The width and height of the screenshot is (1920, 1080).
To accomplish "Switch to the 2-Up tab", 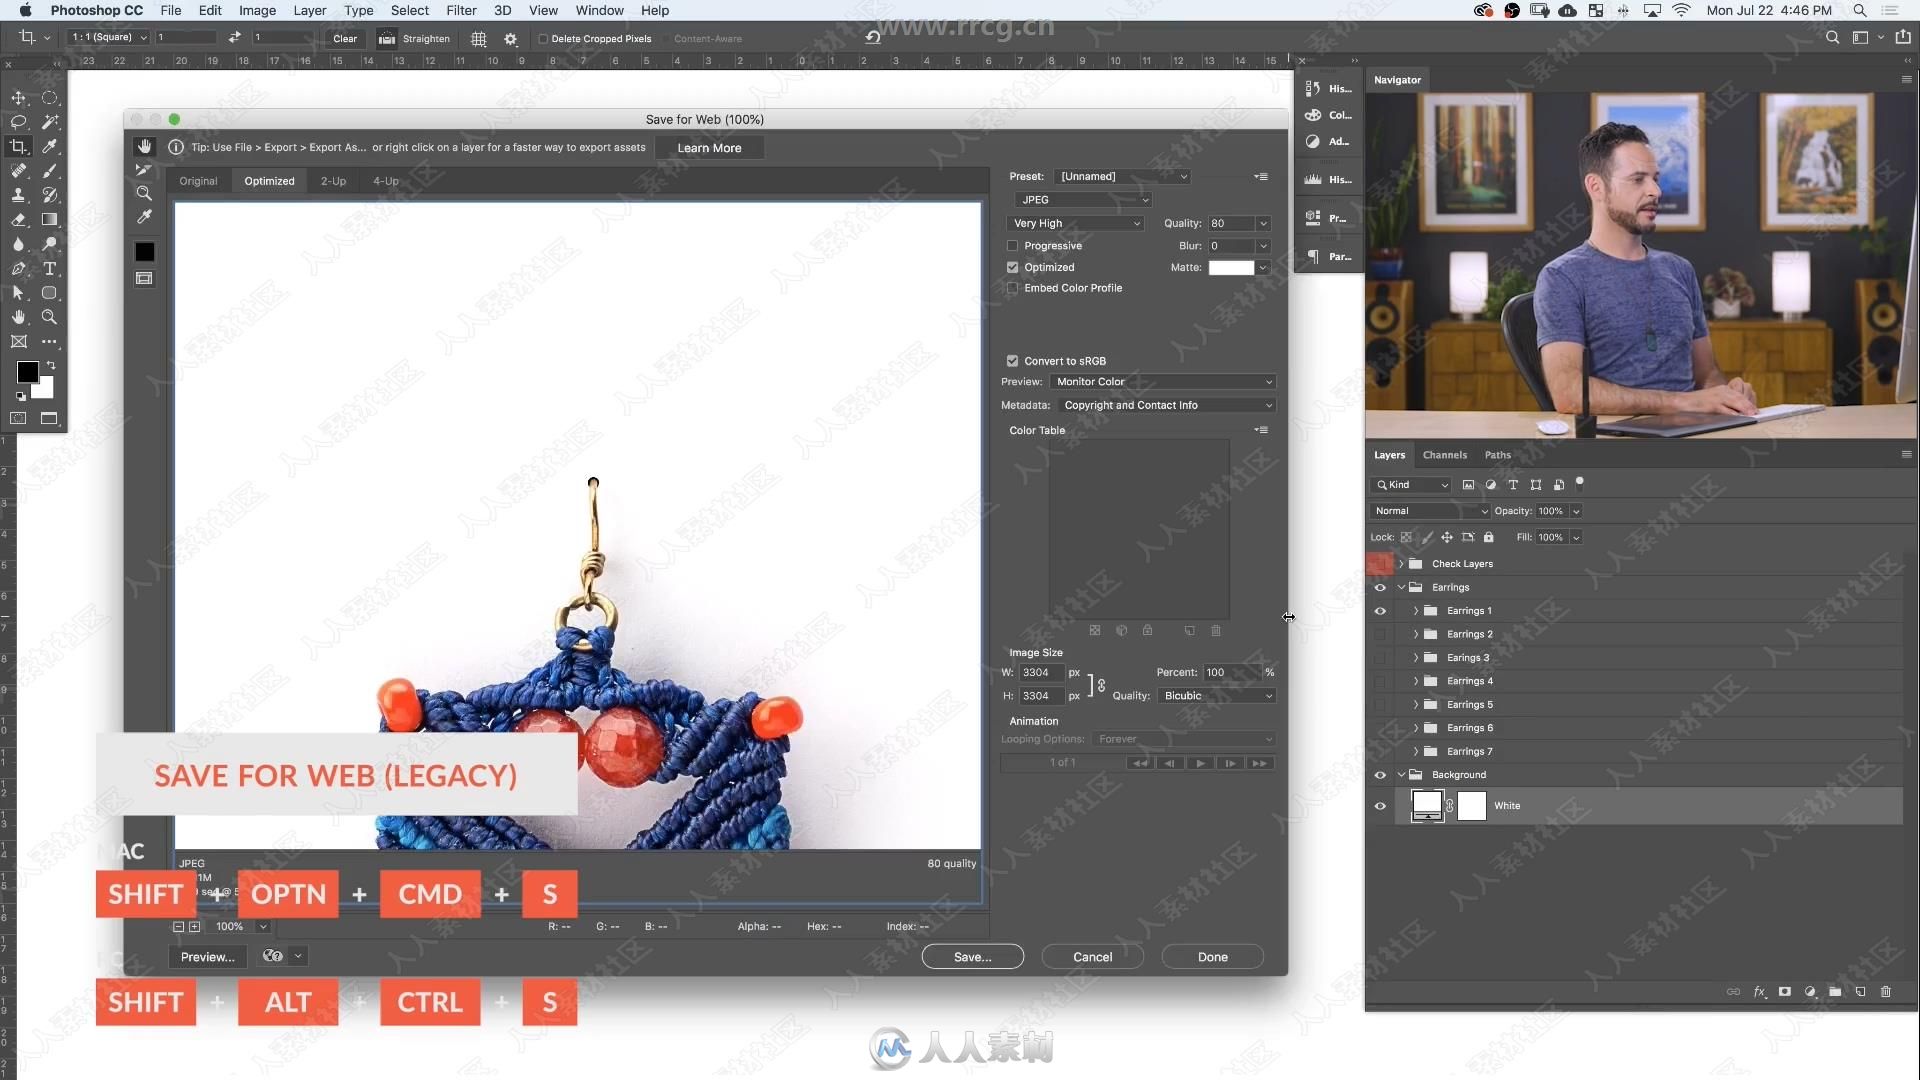I will [x=332, y=181].
